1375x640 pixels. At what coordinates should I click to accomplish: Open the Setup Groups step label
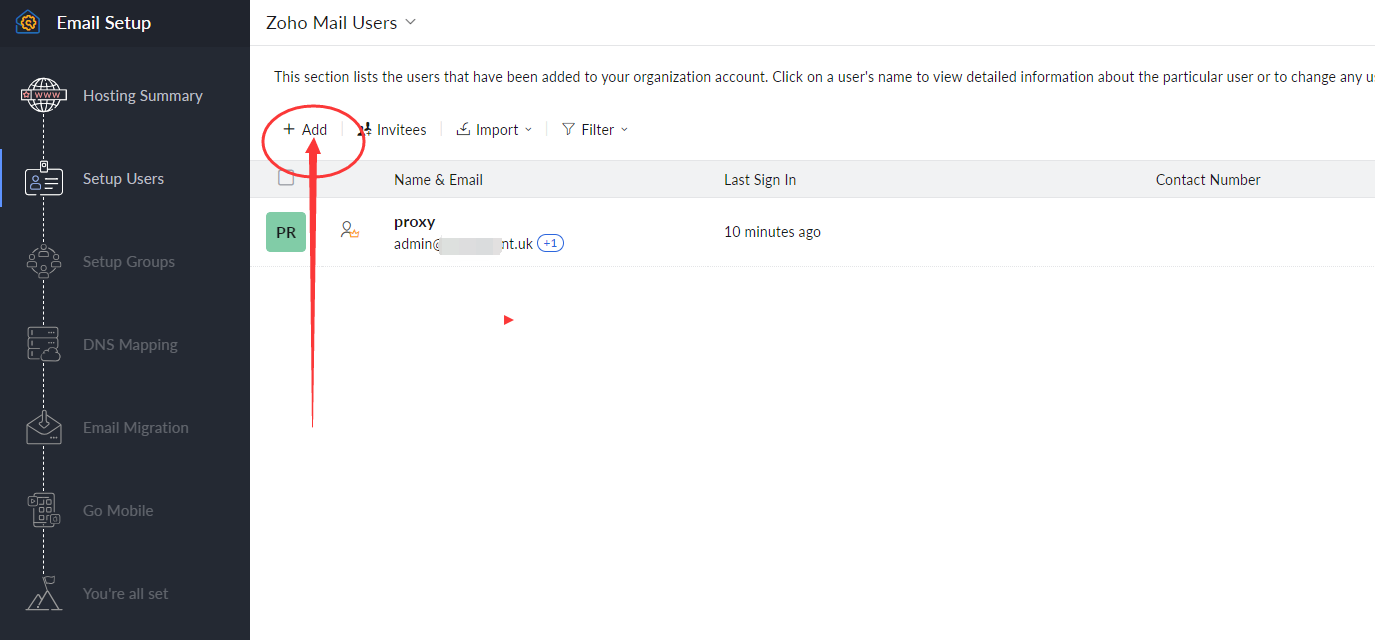coord(129,262)
